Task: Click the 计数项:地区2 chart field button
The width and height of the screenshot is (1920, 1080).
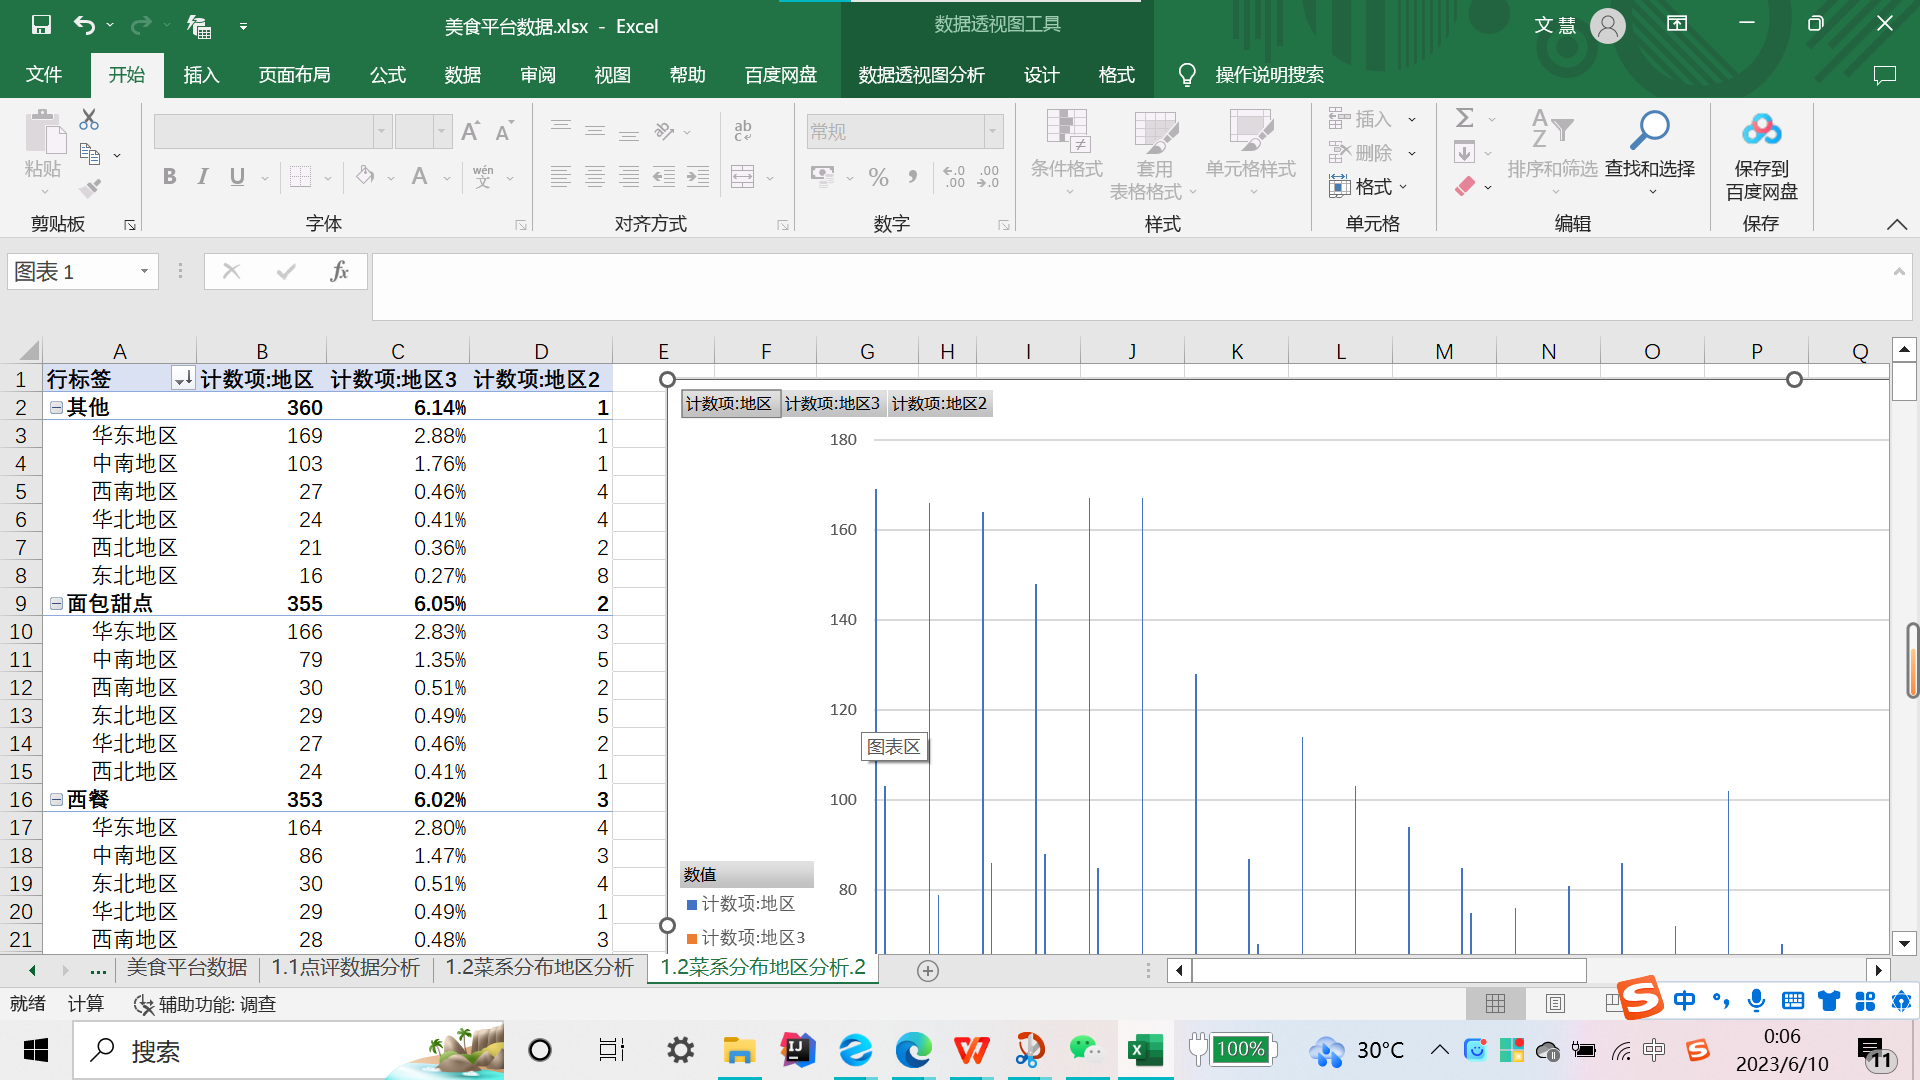Action: pos(939,404)
